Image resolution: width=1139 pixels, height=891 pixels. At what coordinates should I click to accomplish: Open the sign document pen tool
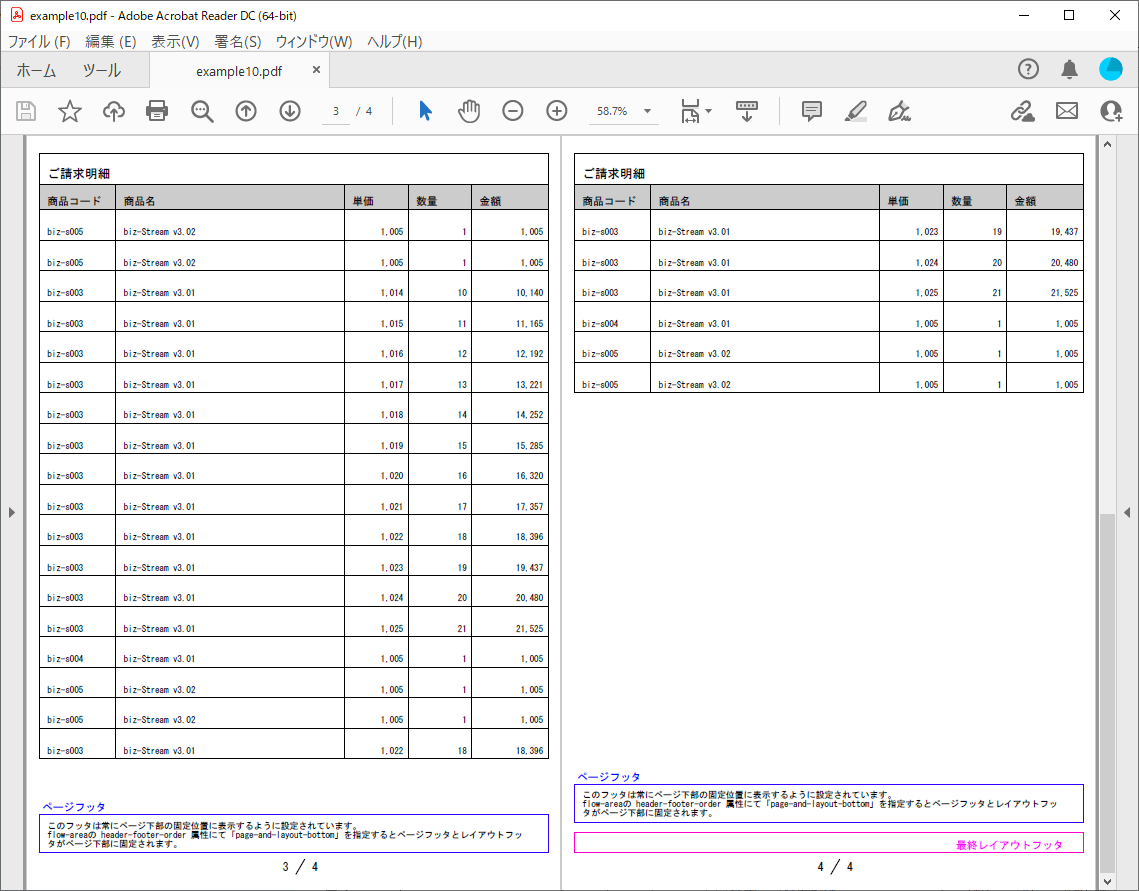pyautogui.click(x=899, y=111)
